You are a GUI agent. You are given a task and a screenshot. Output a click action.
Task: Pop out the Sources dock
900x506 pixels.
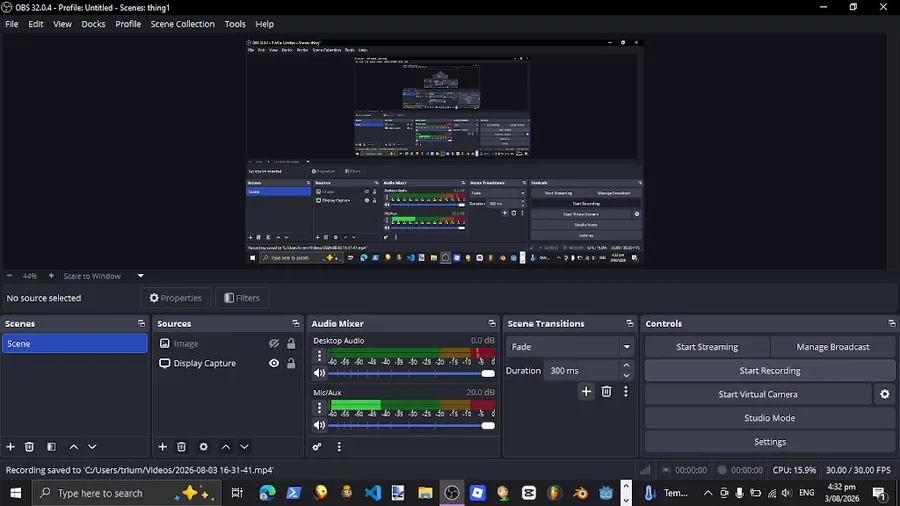pos(296,324)
